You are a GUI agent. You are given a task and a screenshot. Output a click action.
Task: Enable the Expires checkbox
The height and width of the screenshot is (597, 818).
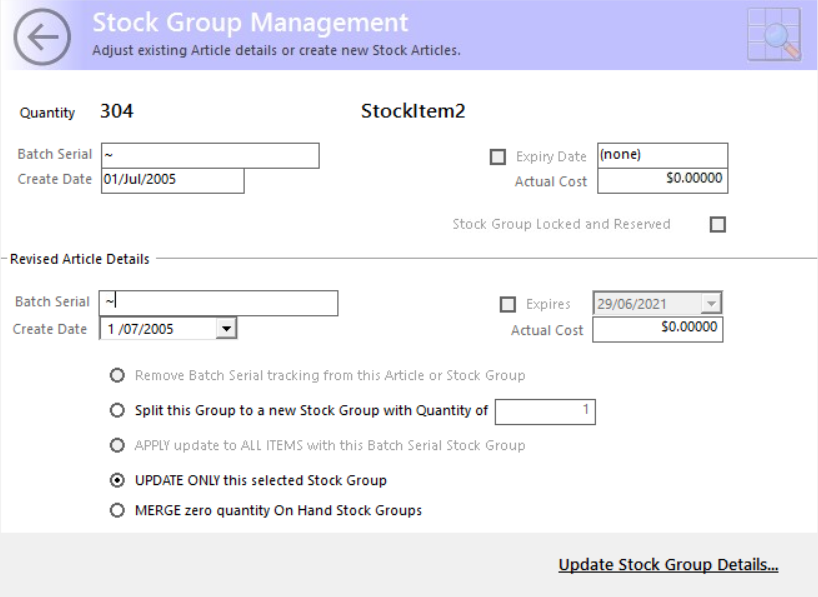point(508,304)
